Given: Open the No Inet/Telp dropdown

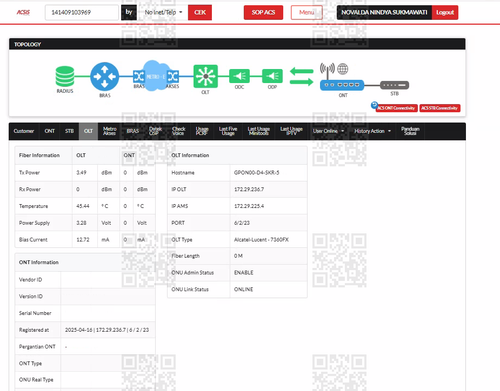Looking at the screenshot, I should tap(163, 12).
